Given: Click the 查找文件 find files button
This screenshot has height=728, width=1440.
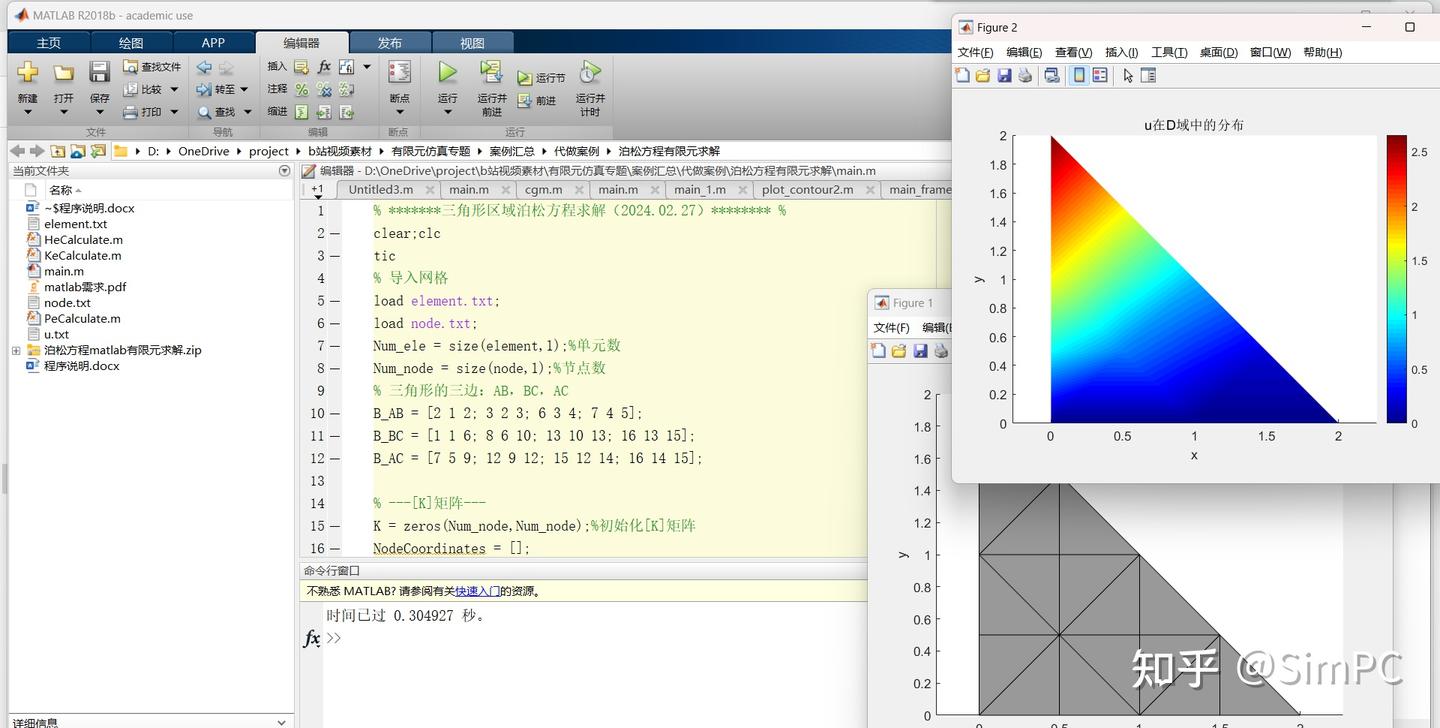Looking at the screenshot, I should [152, 67].
